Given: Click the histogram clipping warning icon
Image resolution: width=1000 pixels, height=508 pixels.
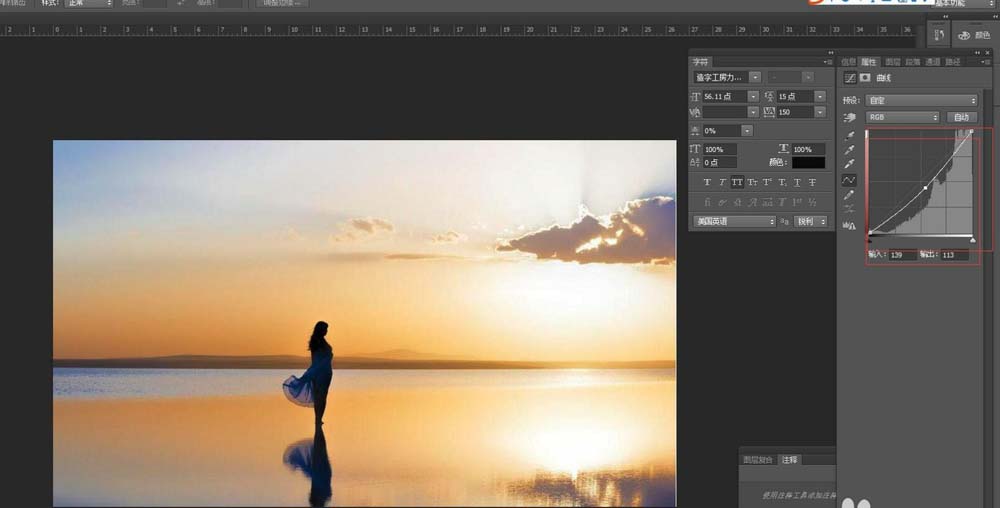Looking at the screenshot, I should (x=849, y=225).
